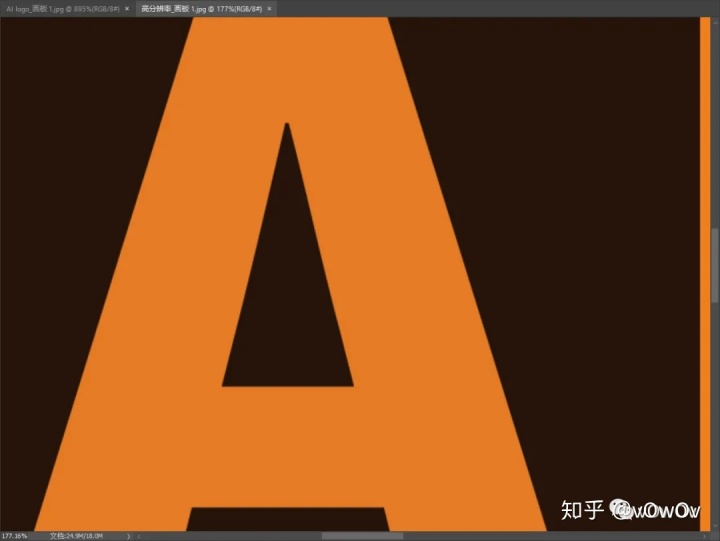The height and width of the screenshot is (541, 720).
Task: Click the horizontal scrollbar left arrow
Action: pos(139,536)
